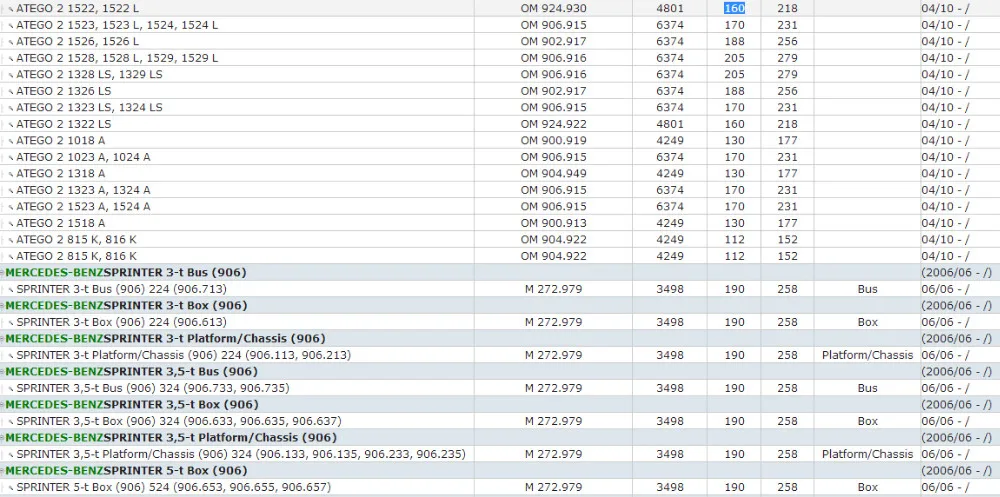1000x497 pixels.
Task: Click the arrow icon beside ATEGO 2 1322 LS
Action: [11, 125]
